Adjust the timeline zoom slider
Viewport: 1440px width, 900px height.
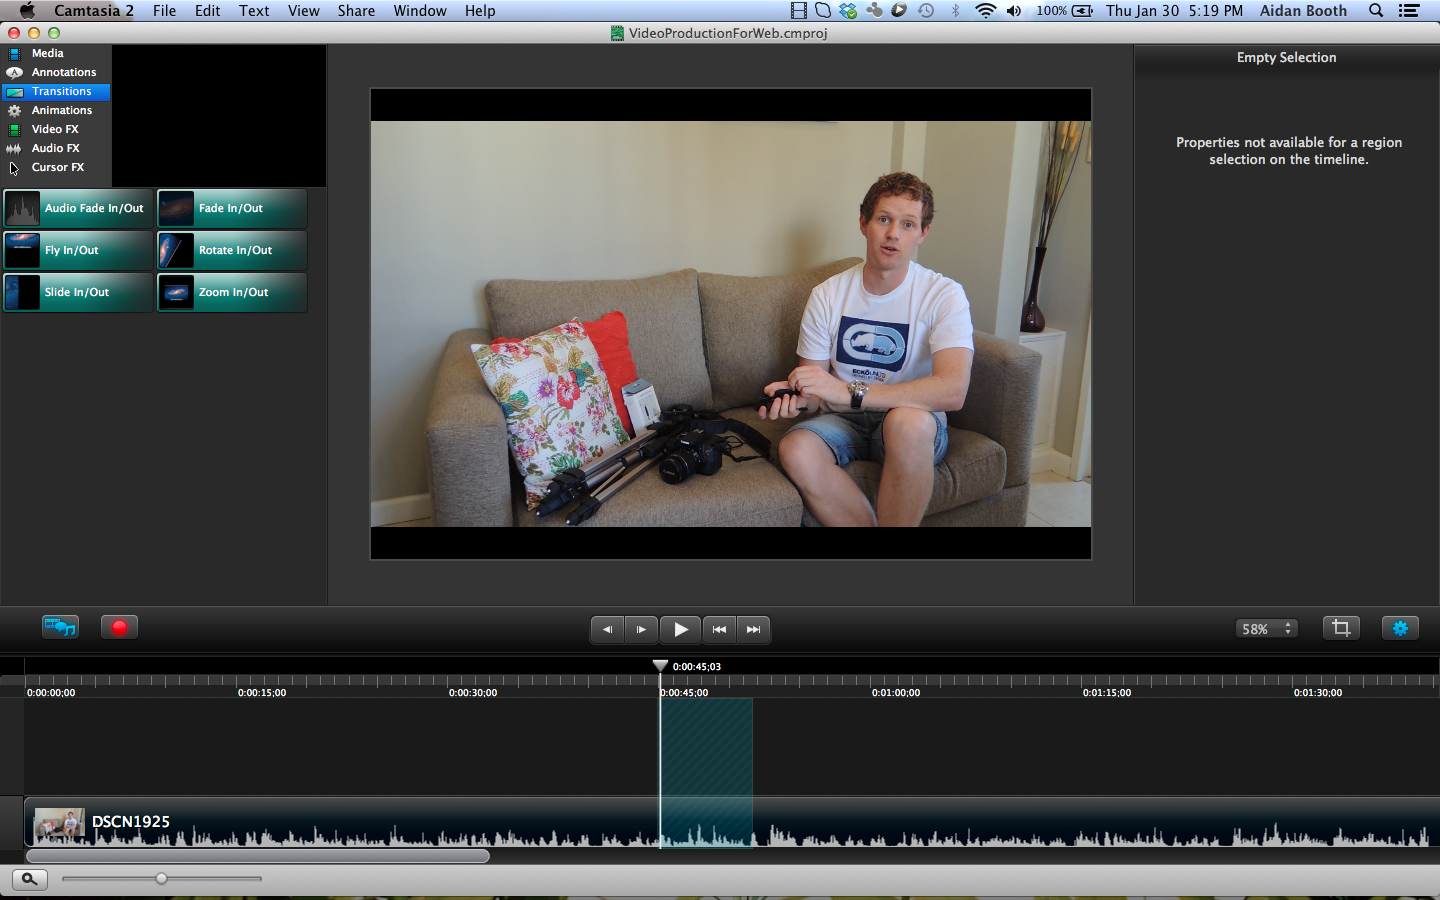(161, 879)
